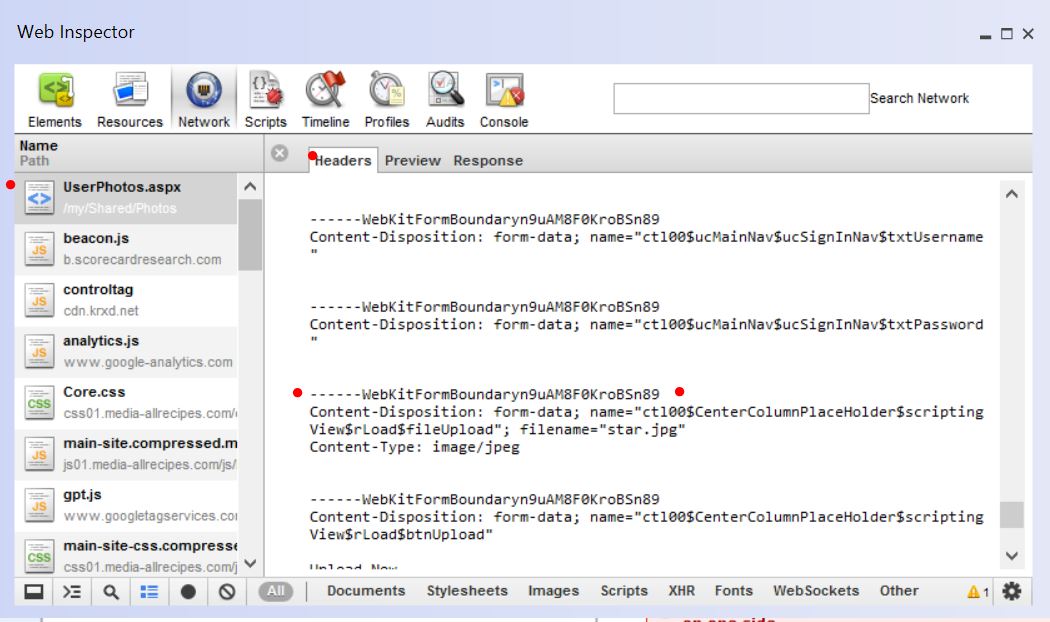This screenshot has width=1050, height=622.
Task: Click the request list scrollbar thumb
Action: pyautogui.click(x=250, y=235)
